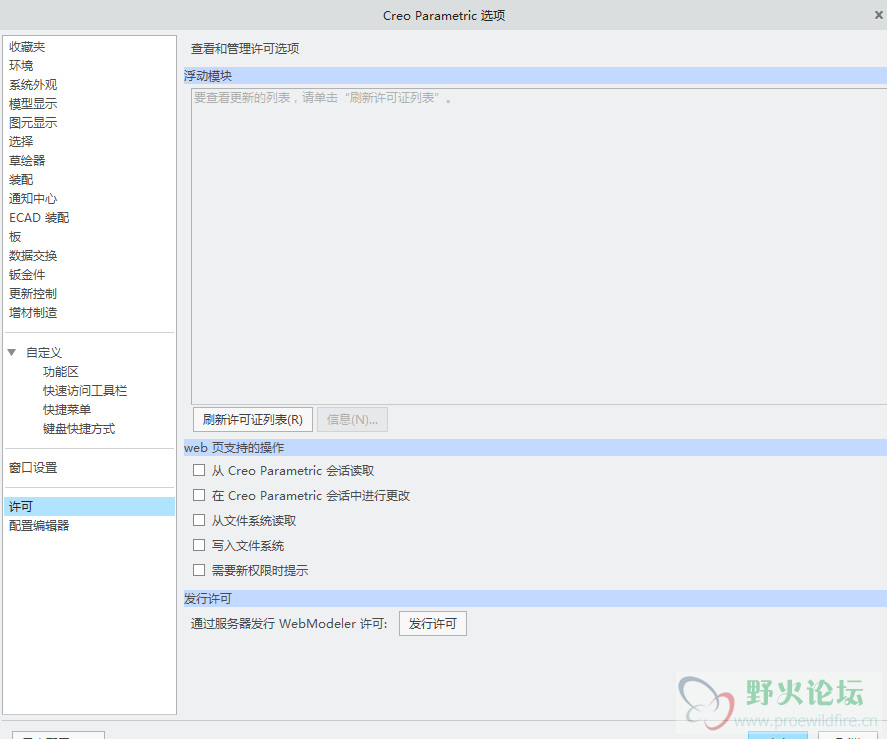This screenshot has width=887, height=739.
Task: Toggle 在 Creo Parametric 会话中进行更改 checkbox
Action: tap(199, 496)
